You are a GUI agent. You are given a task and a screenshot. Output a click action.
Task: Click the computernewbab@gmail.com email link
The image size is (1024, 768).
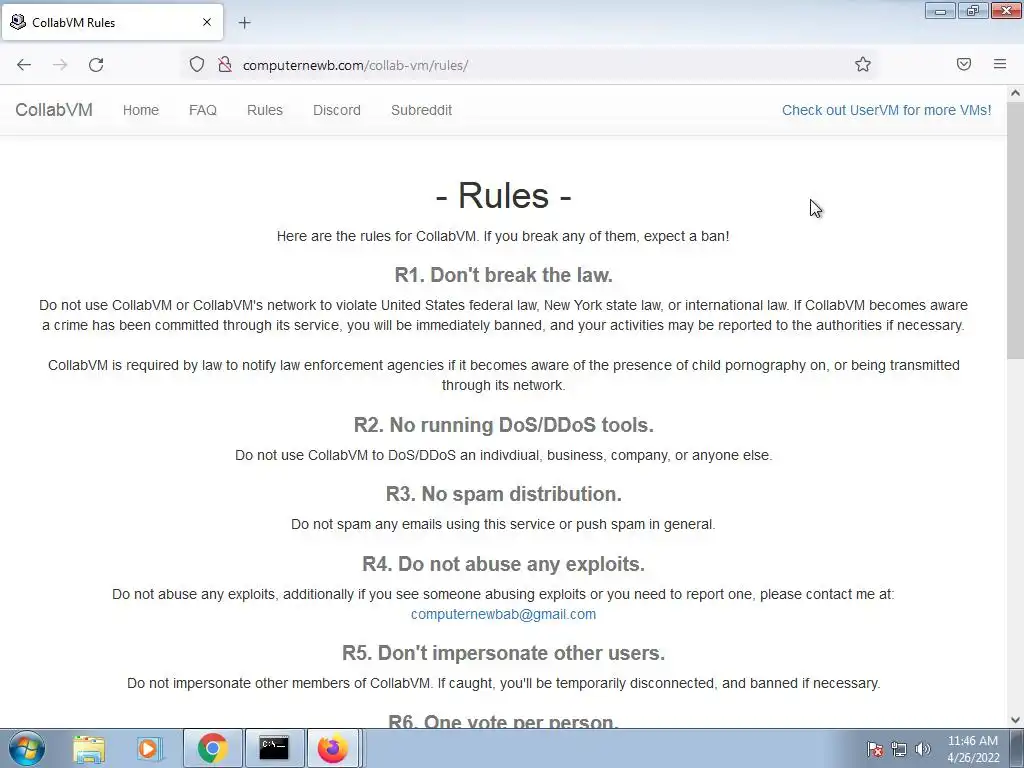(504, 615)
